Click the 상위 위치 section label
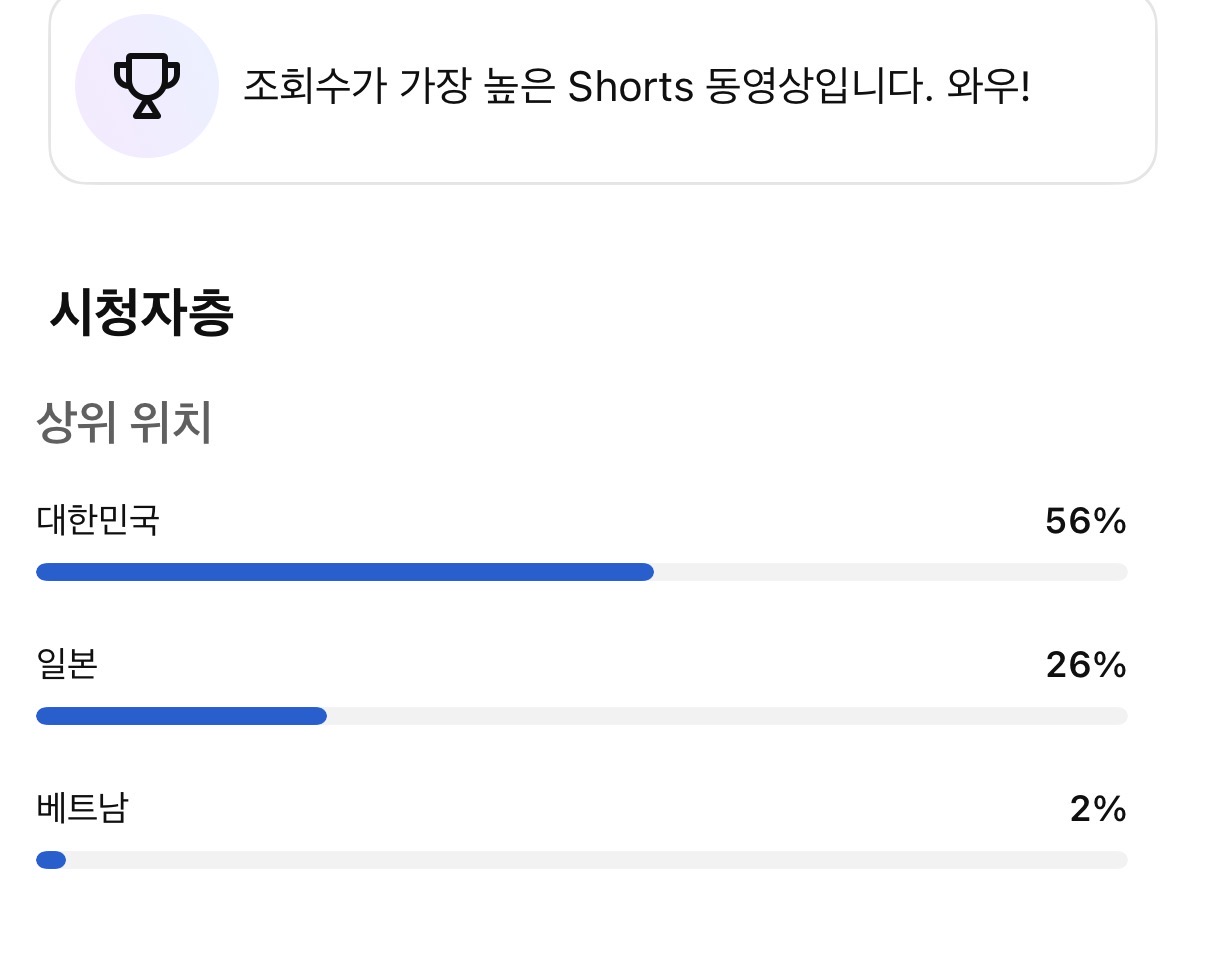Viewport: 1206px width, 976px height. [x=123, y=424]
